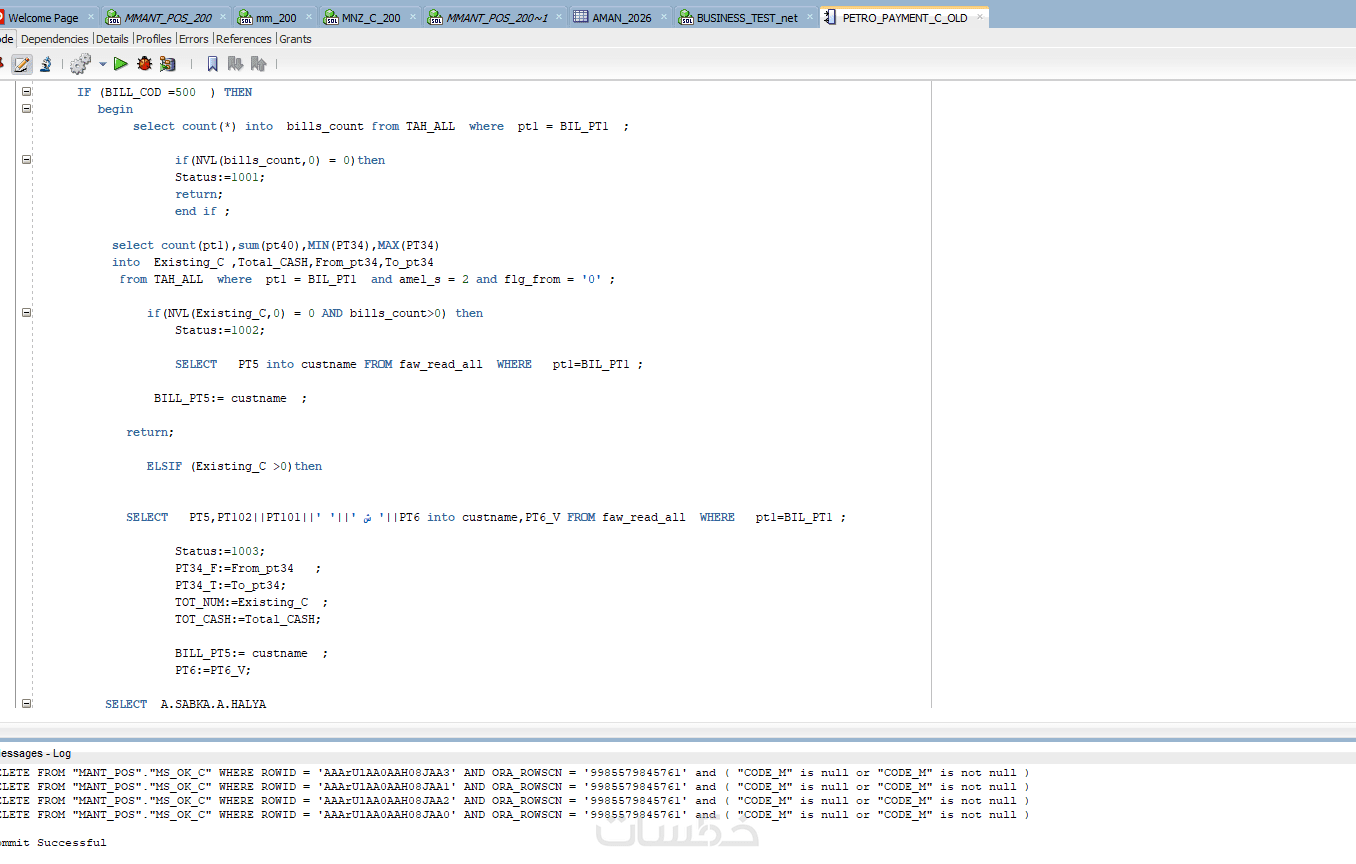Click the SQL icon on MNZ_C_200 tab

pos(331,17)
